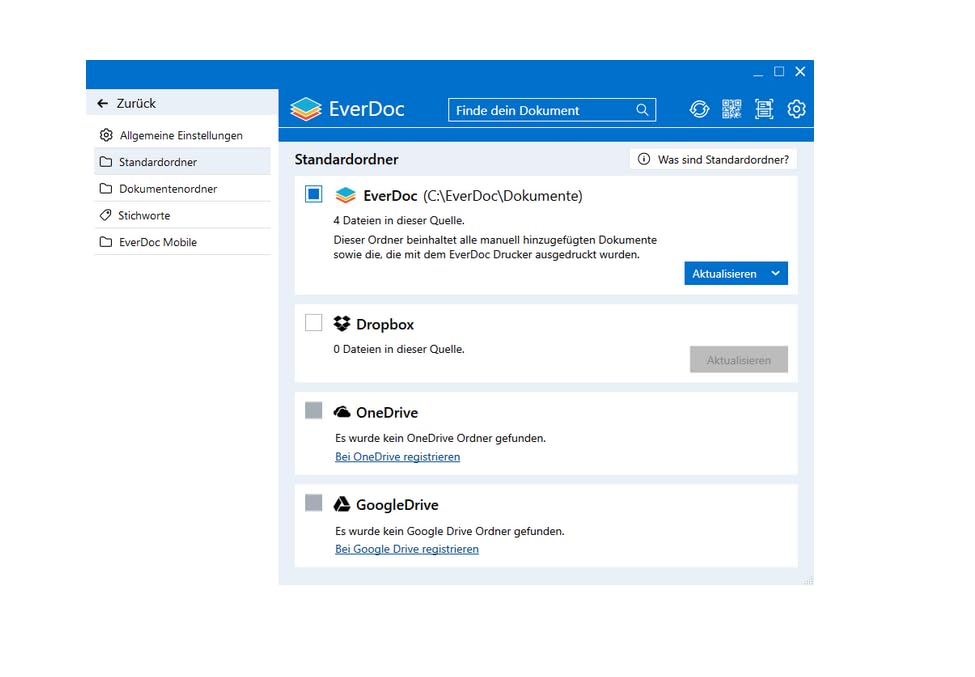Click the resize grip at window corner
This screenshot has height=677, width=975.
click(x=808, y=579)
